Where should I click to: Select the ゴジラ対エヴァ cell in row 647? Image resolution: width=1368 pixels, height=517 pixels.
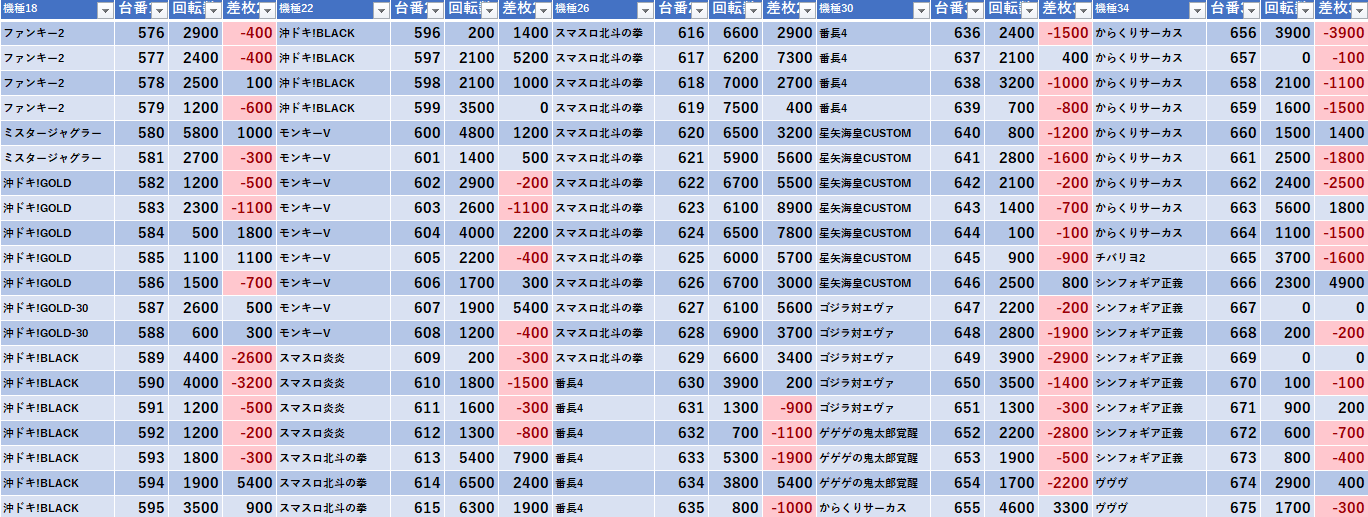click(872, 308)
